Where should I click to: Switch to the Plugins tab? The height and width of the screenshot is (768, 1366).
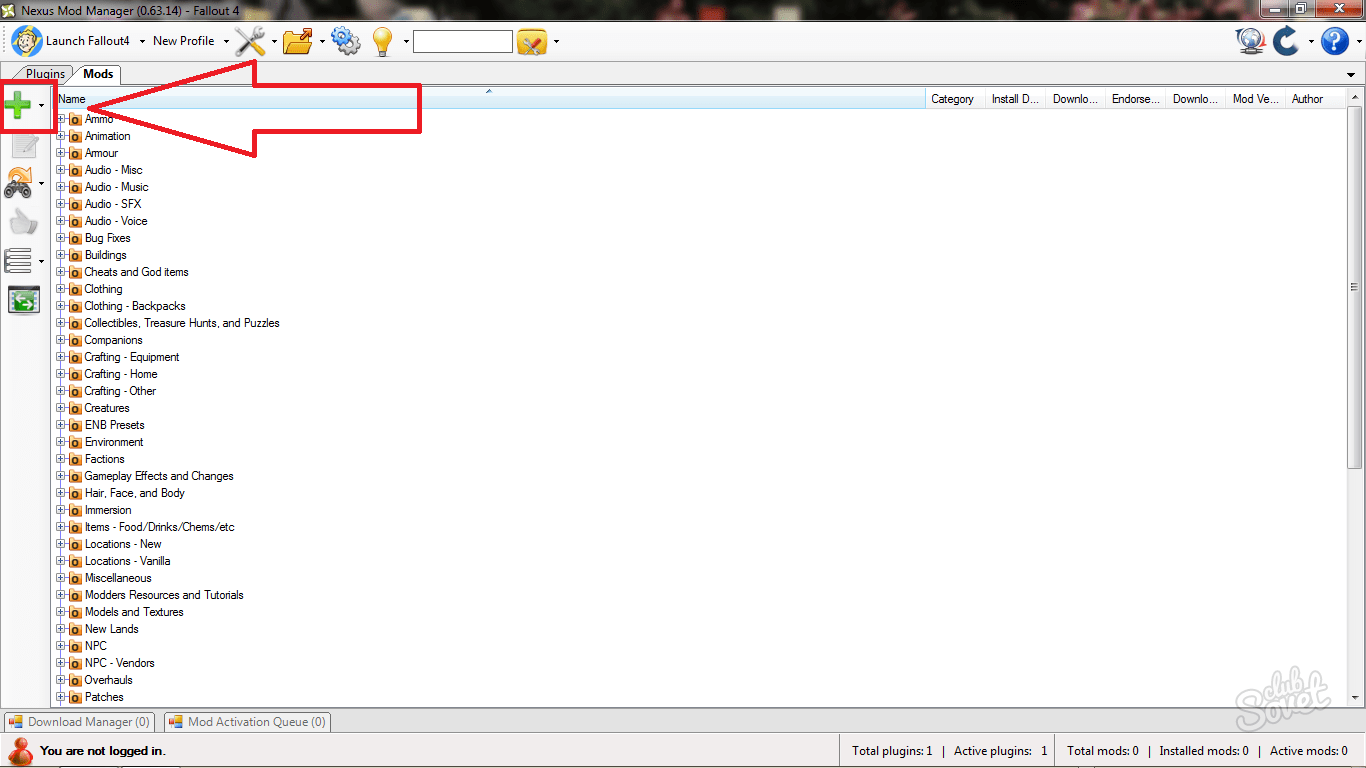coord(45,74)
